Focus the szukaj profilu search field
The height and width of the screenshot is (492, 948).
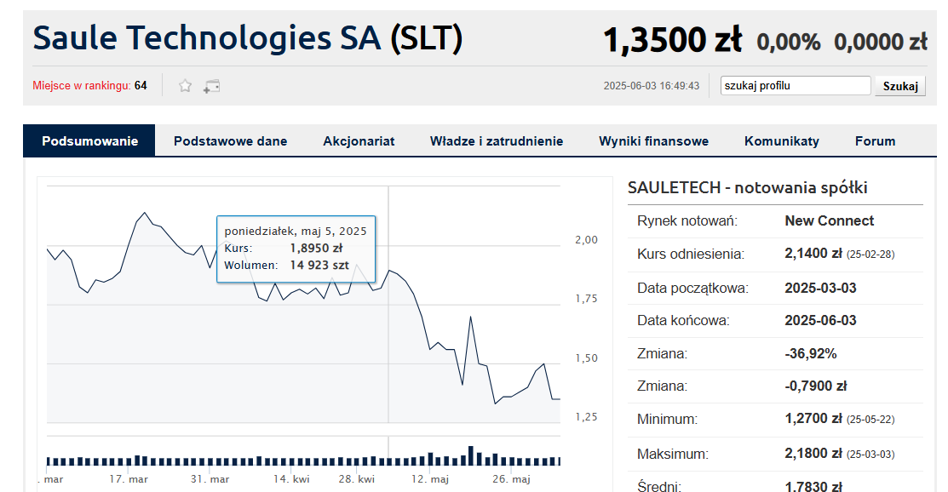[795, 86]
